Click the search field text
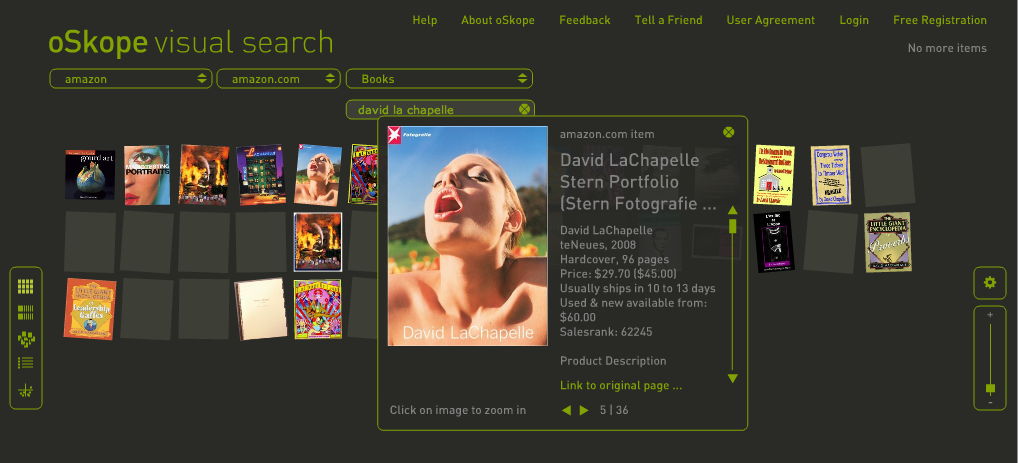The width and height of the screenshot is (1018, 463). pos(406,110)
